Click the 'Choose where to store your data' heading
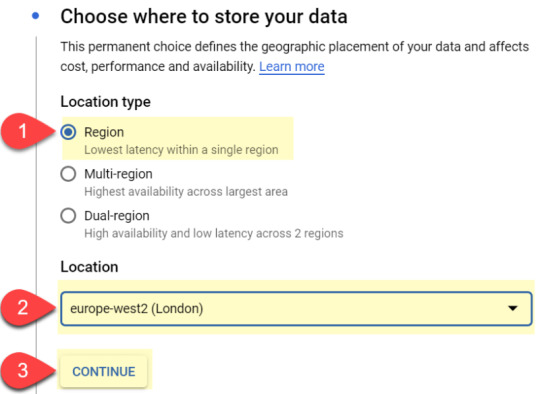The image size is (540, 394). tap(204, 17)
